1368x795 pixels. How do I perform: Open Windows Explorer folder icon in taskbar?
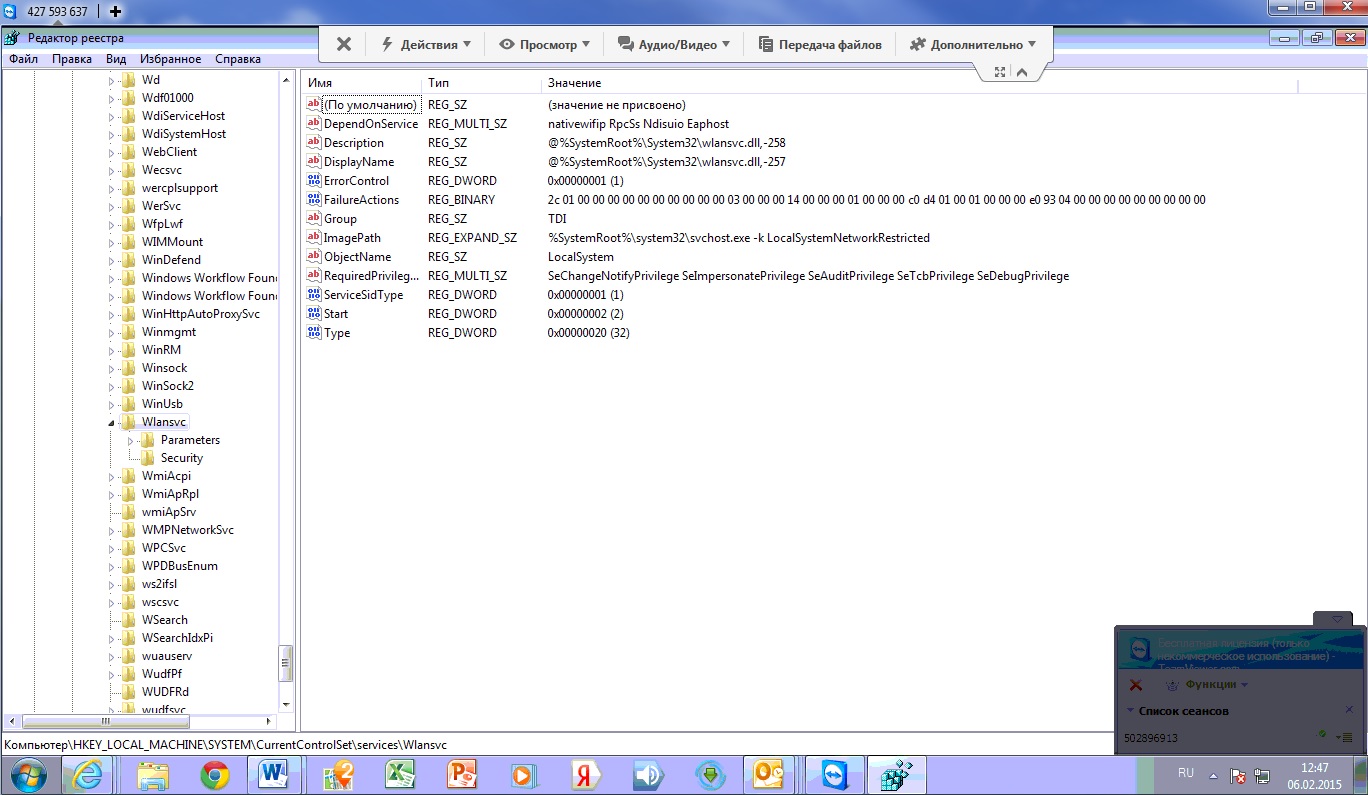[x=152, y=775]
